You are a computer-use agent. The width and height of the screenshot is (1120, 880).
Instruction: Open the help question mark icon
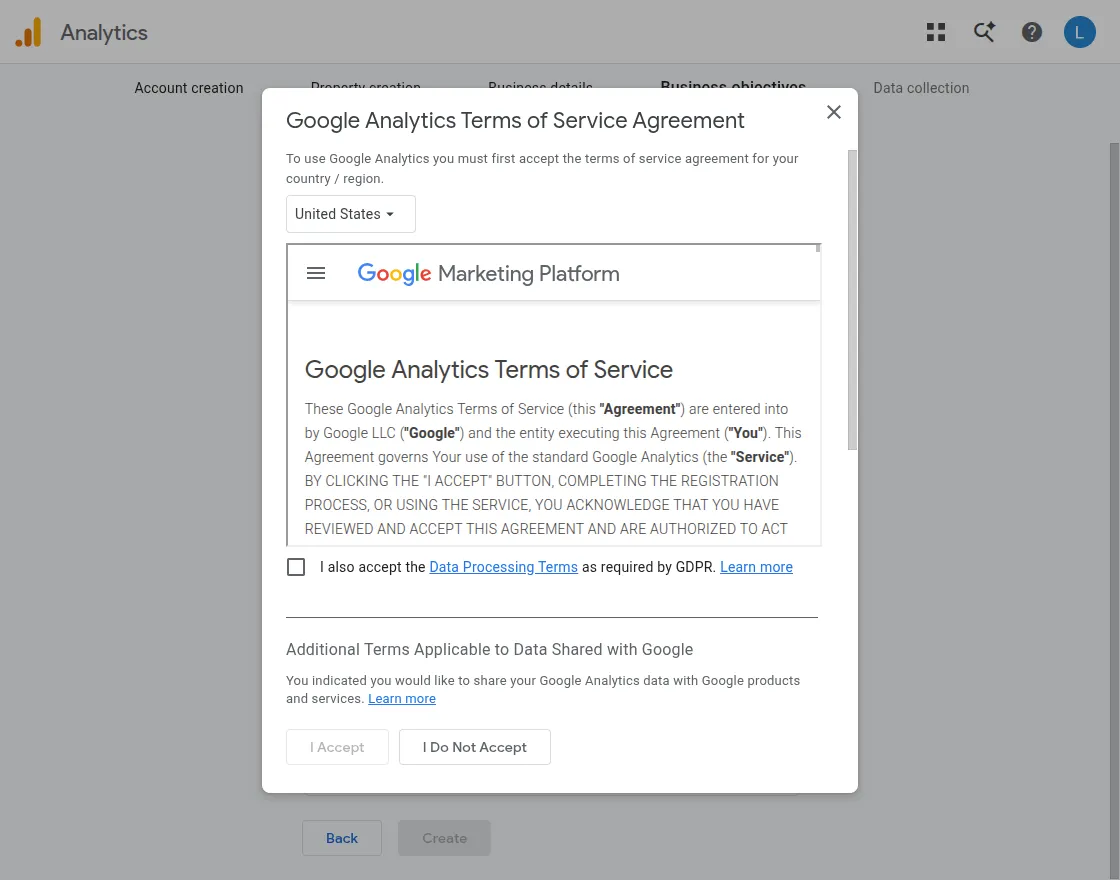click(x=1031, y=32)
